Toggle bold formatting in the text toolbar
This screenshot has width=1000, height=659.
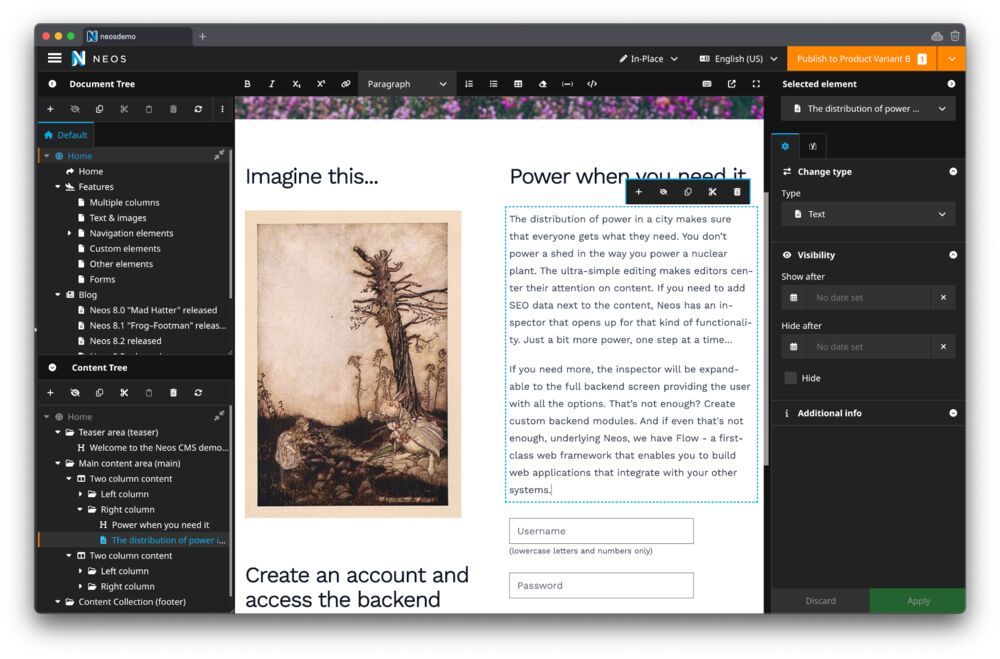click(x=248, y=84)
